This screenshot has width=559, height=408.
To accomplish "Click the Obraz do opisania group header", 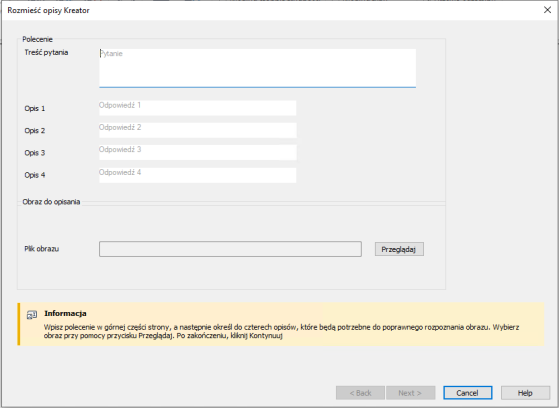I will pyautogui.click(x=51, y=202).
